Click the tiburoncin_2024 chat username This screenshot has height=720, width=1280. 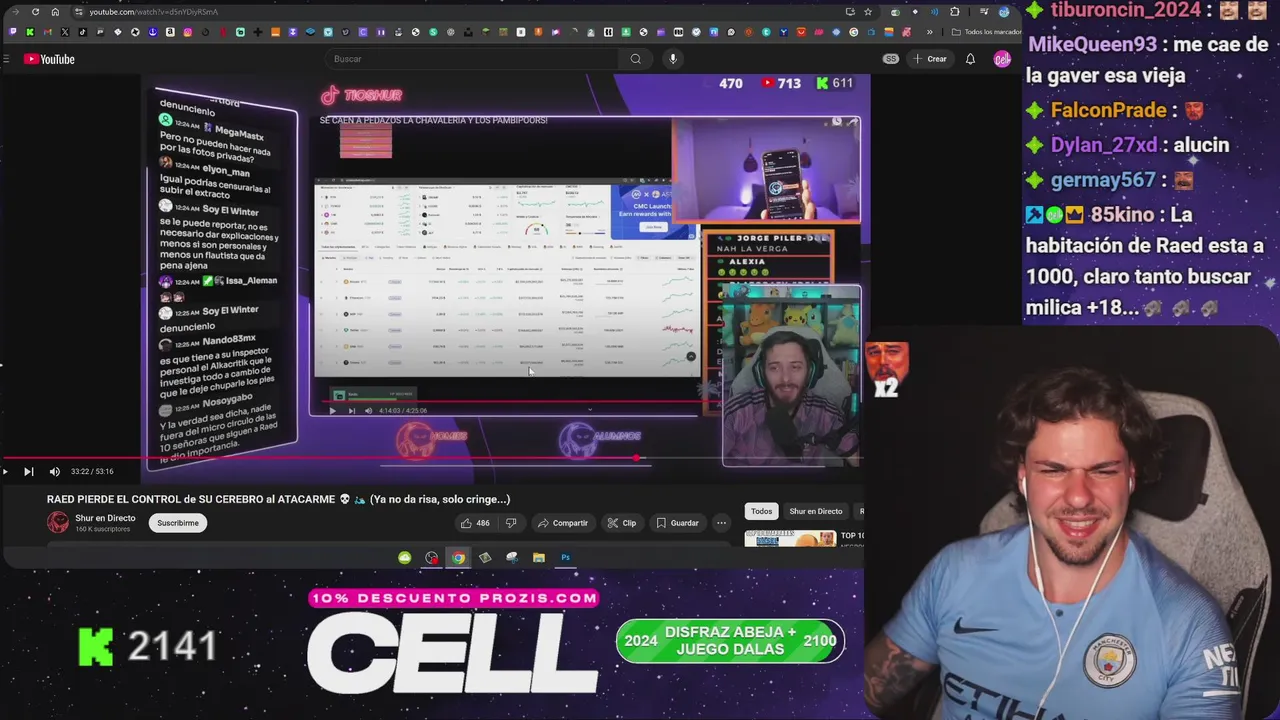[1125, 10]
